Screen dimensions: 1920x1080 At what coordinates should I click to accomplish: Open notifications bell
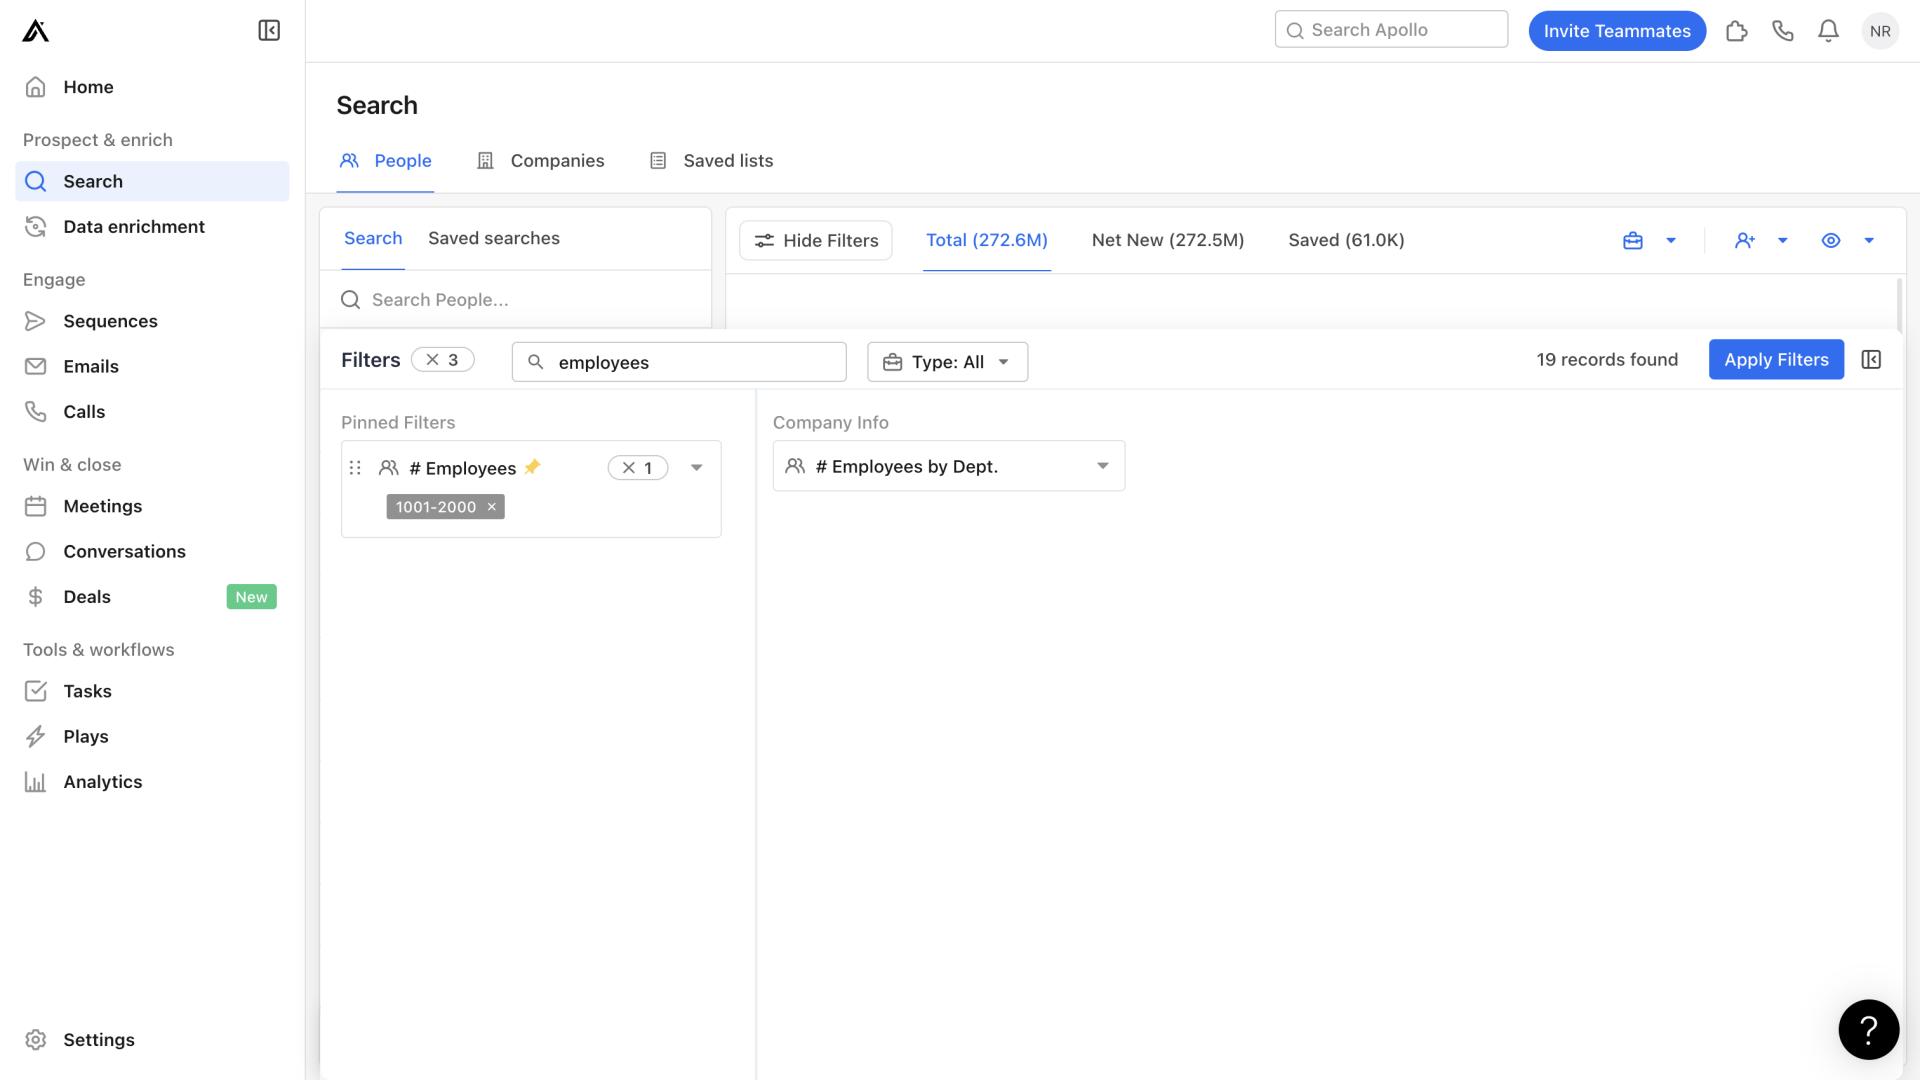point(1828,31)
